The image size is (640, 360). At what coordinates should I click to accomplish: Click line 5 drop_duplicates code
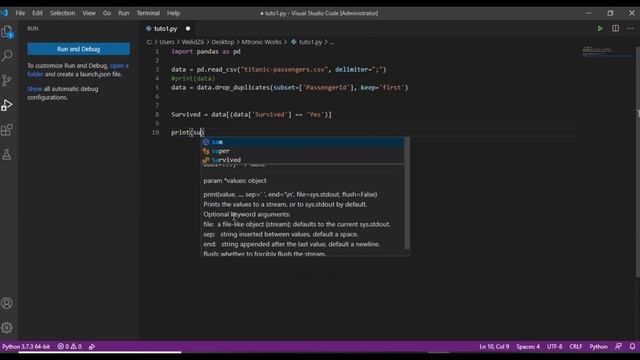pos(289,87)
